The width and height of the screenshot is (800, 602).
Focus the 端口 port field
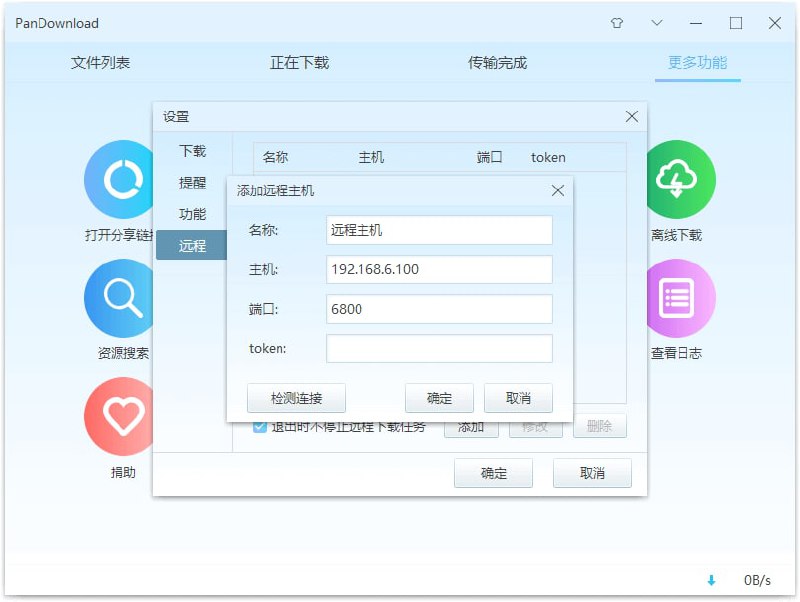pyautogui.click(x=439, y=309)
